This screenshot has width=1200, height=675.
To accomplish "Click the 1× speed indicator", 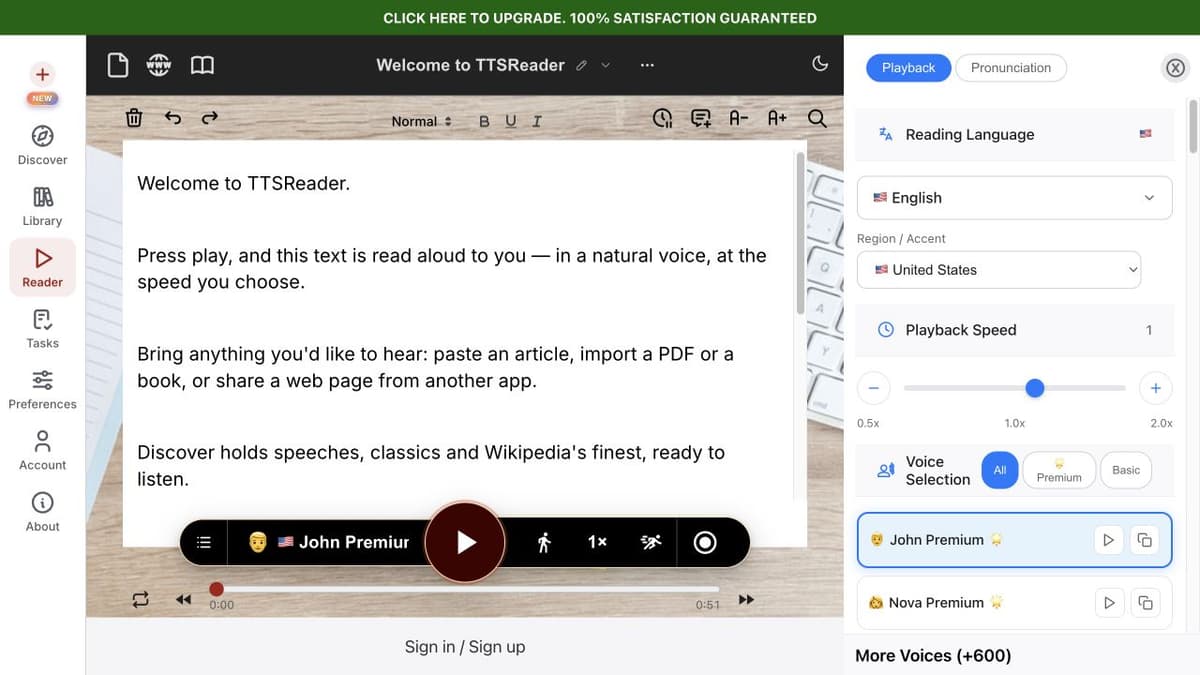I will point(597,542).
